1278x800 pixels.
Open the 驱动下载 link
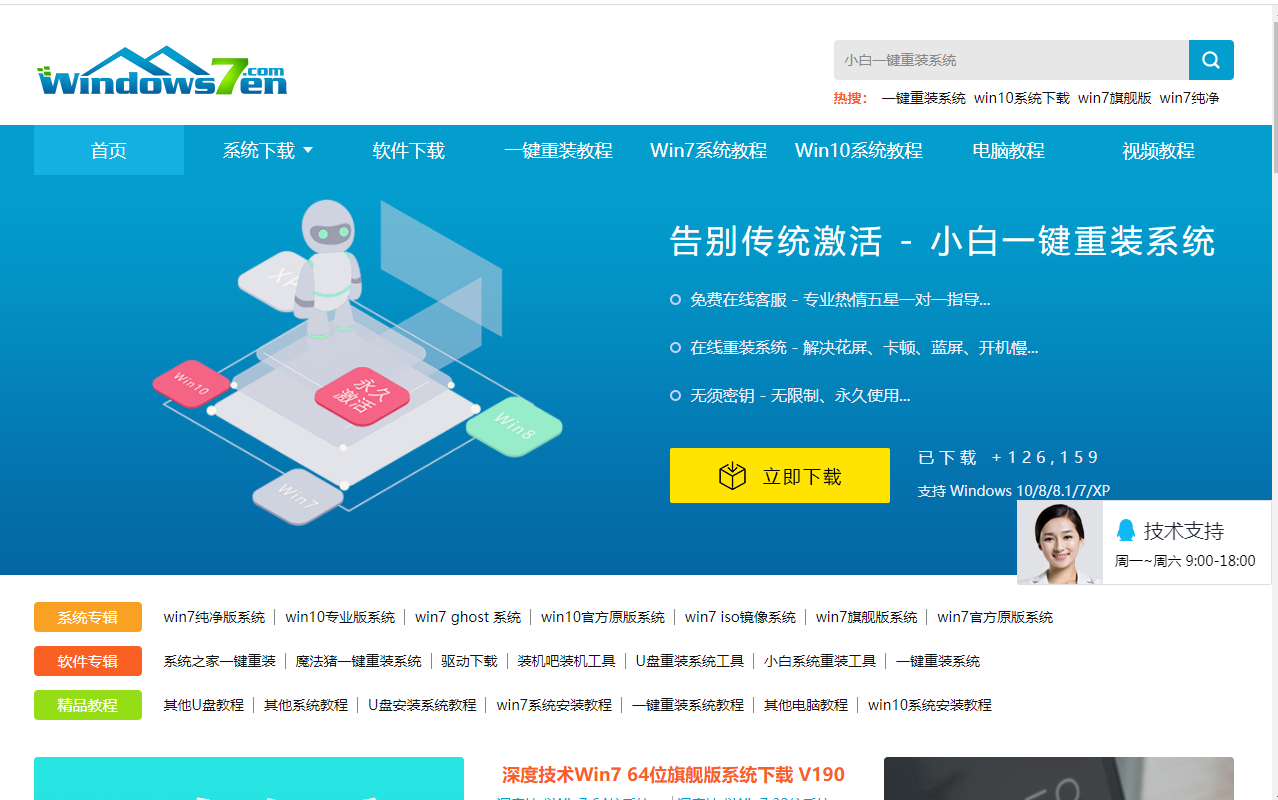coord(469,661)
